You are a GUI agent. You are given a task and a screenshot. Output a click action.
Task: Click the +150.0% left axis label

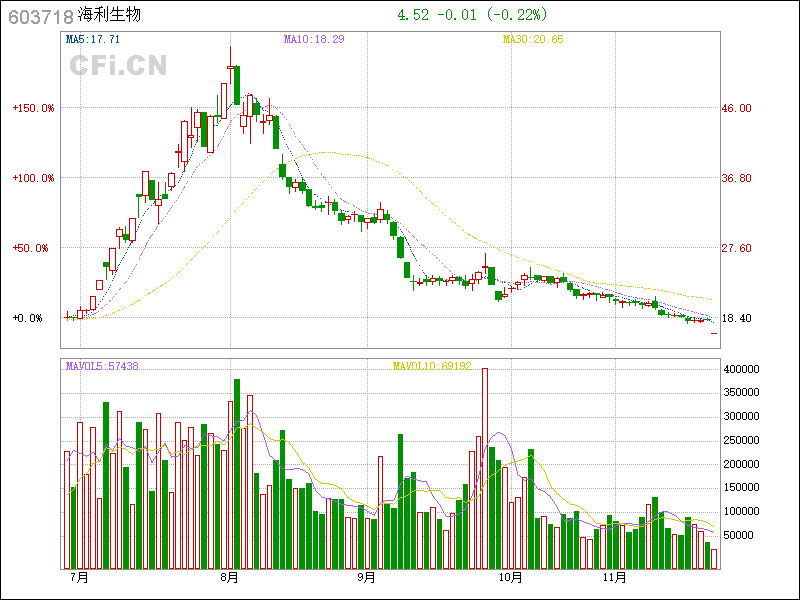coord(33,108)
